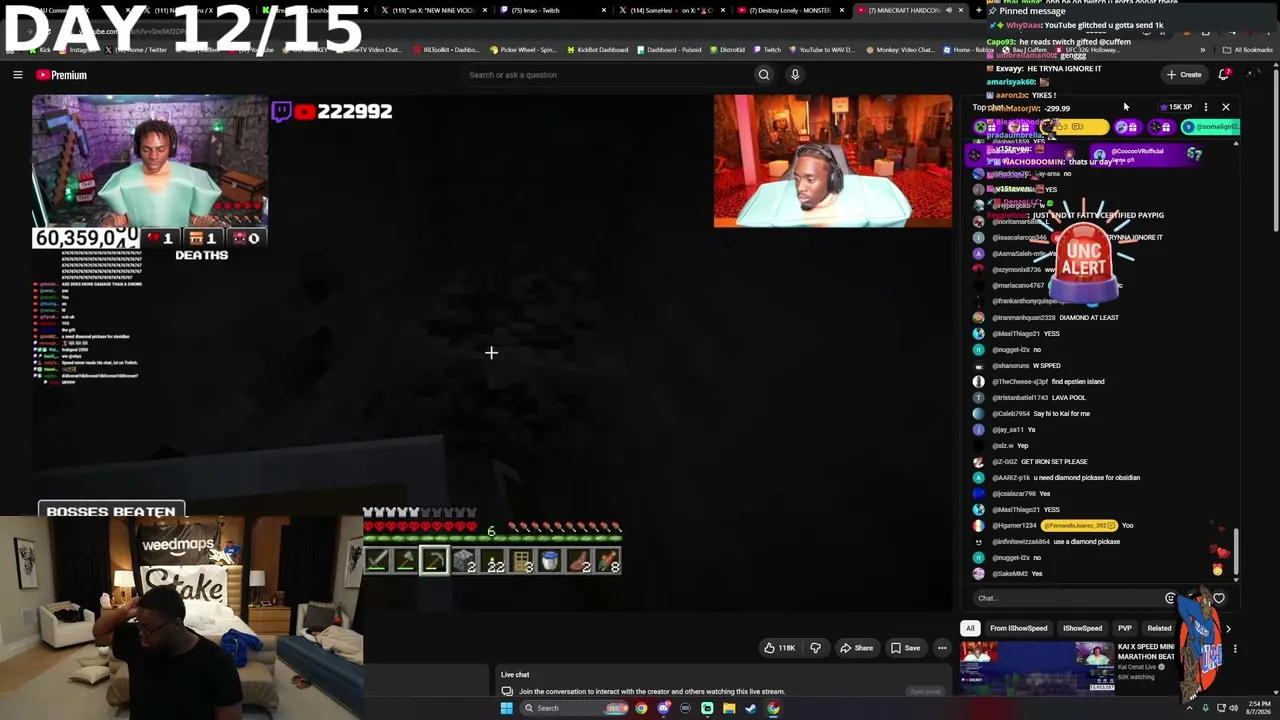Show more filter chips with arrow
The height and width of the screenshot is (720, 1280).
(1228, 628)
